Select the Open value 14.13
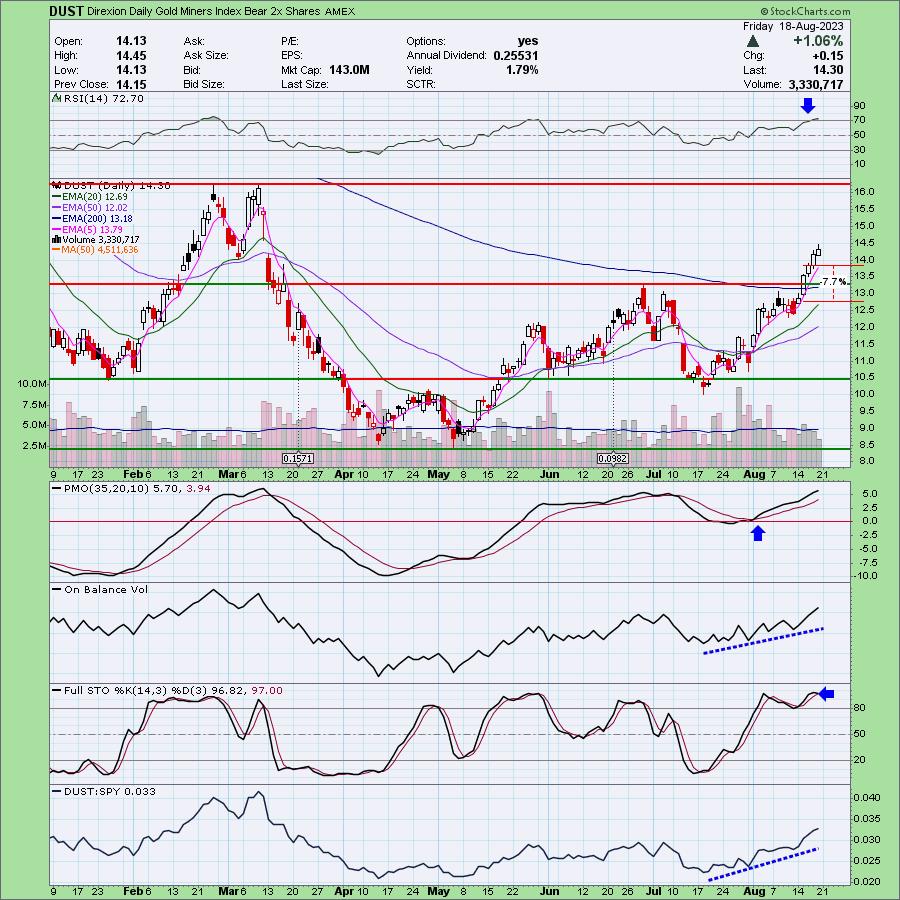 point(131,41)
